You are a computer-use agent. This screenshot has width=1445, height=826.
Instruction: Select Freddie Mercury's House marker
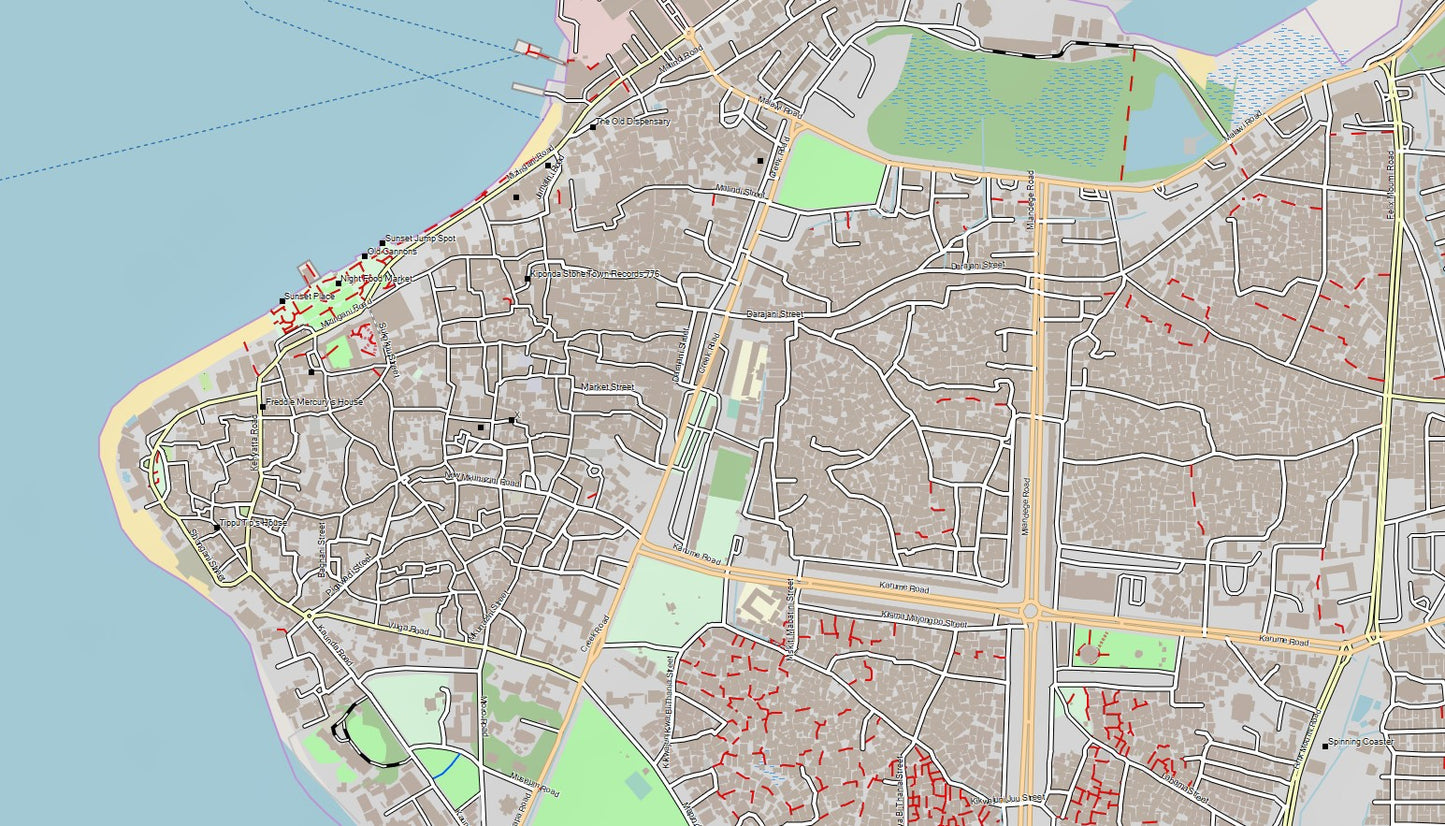[x=263, y=407]
